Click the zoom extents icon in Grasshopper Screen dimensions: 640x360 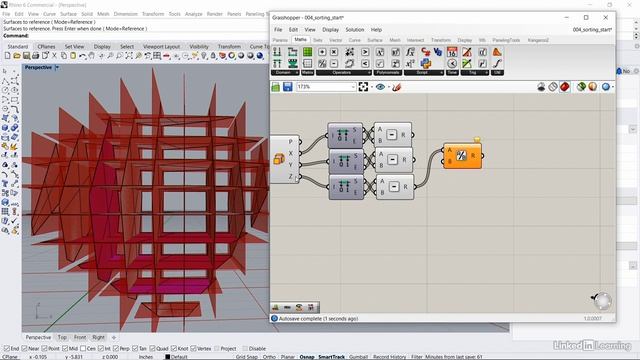coord(363,87)
